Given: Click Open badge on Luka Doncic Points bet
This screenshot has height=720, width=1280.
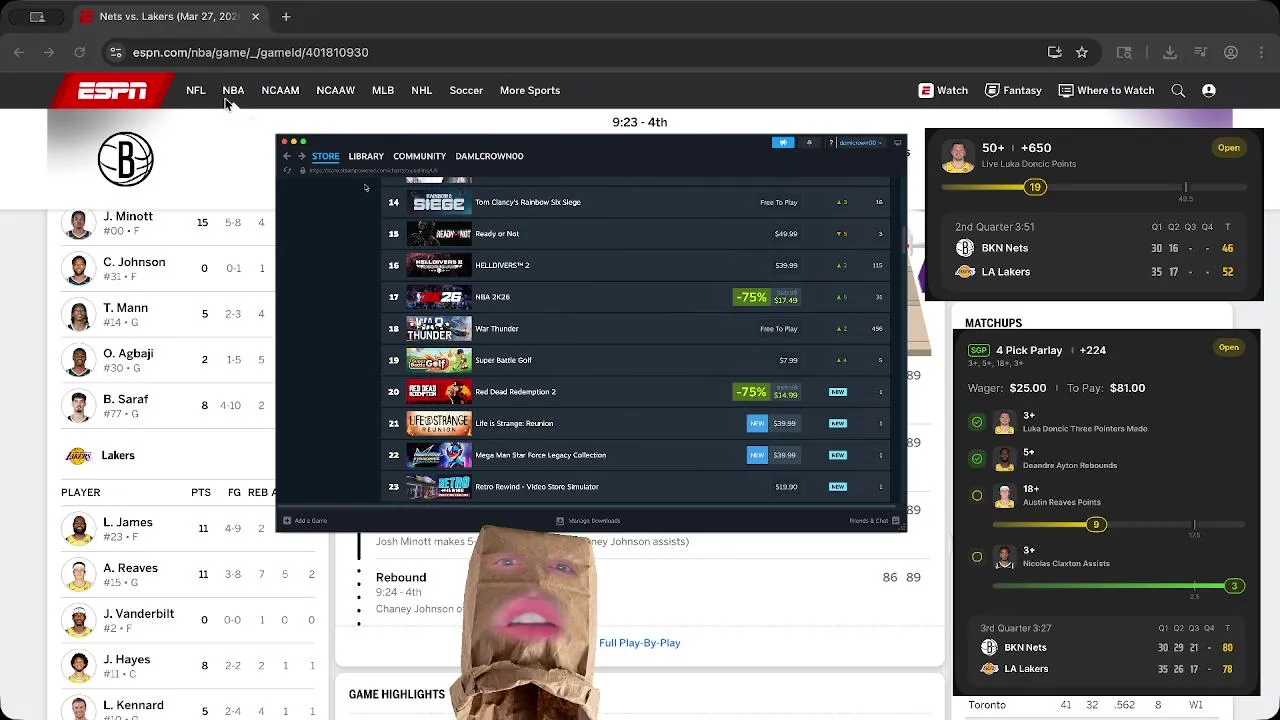Looking at the screenshot, I should [1229, 148].
